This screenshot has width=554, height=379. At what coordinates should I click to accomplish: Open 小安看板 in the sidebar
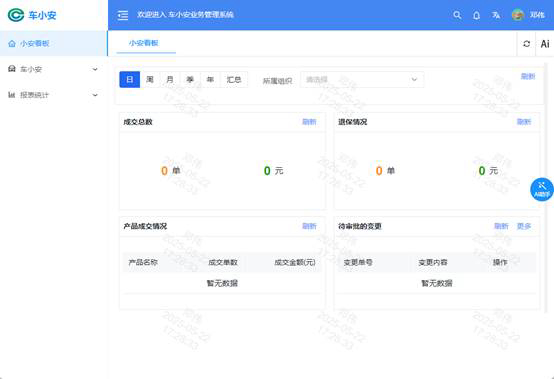click(54, 43)
